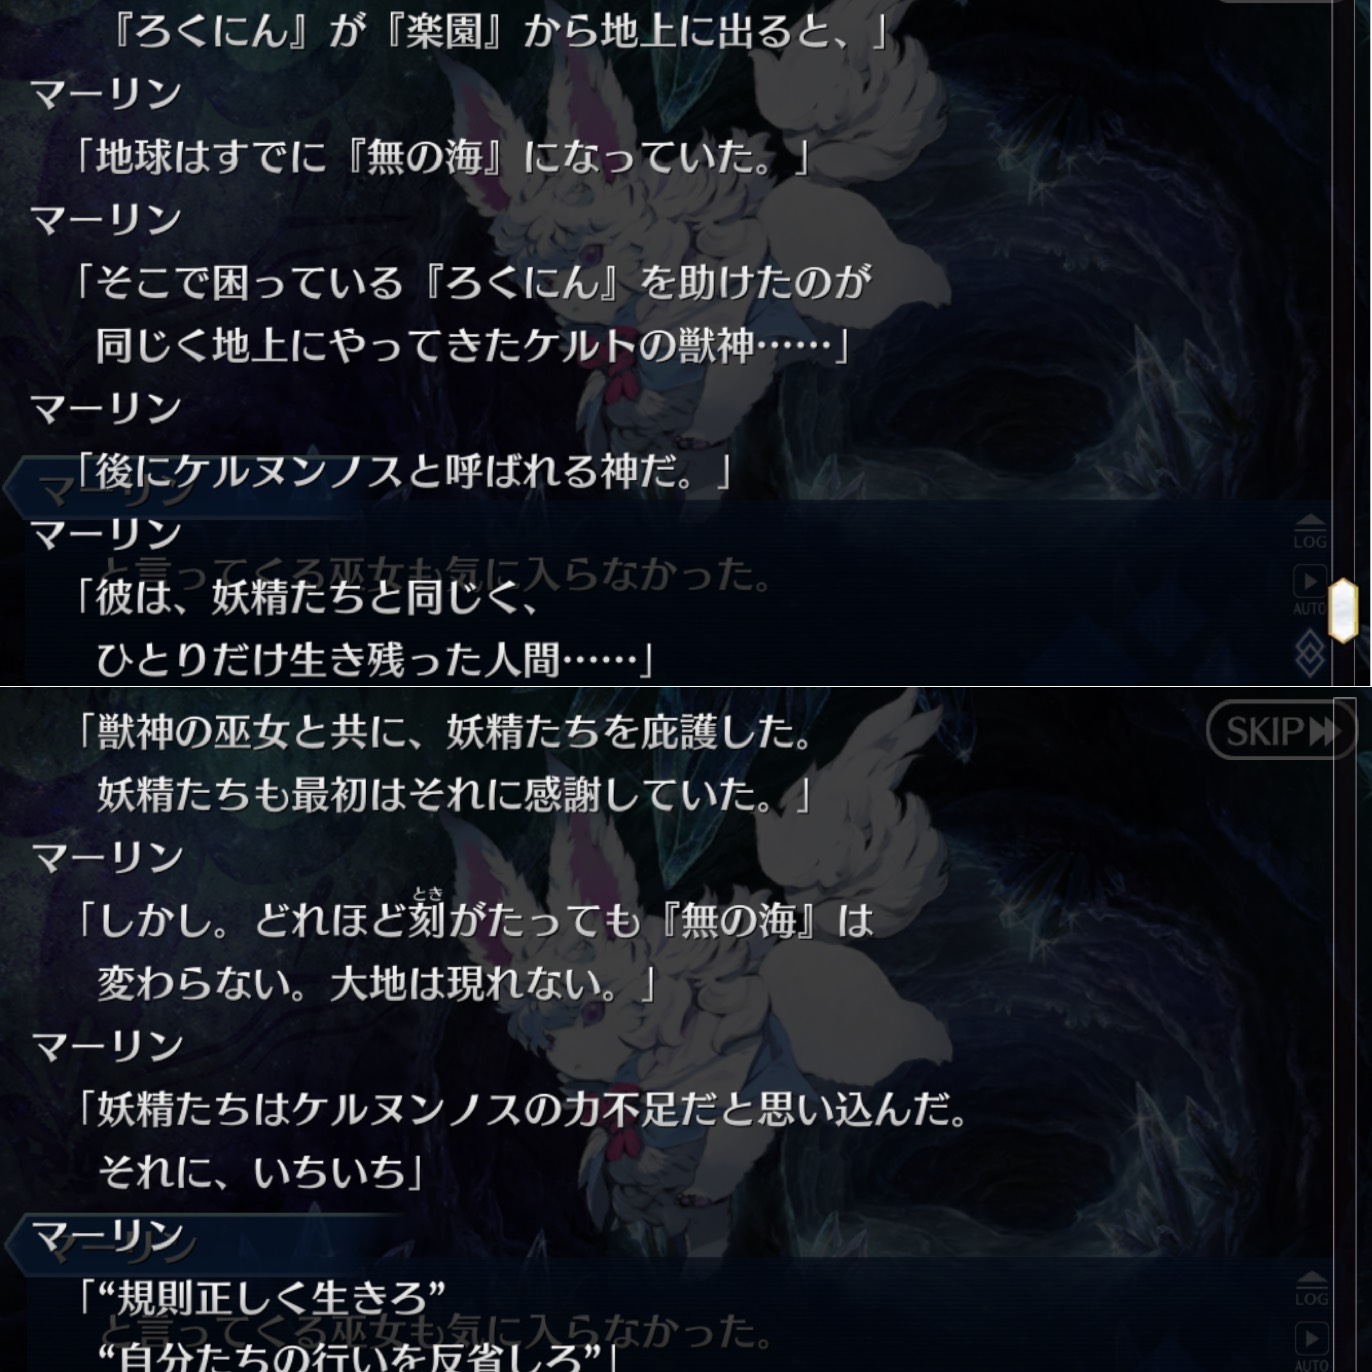Tap the line しかし。どれほど刻がたっても『無の海』は
The image size is (1372, 1372).
click(475, 920)
